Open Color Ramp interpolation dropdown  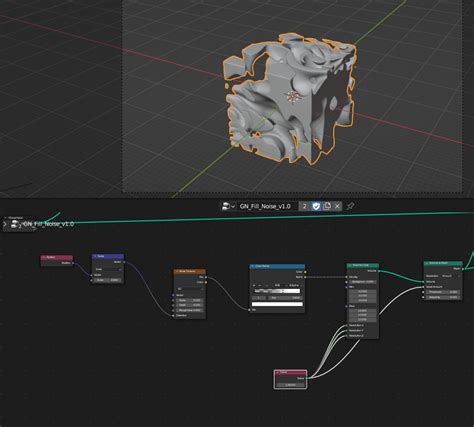(295, 285)
